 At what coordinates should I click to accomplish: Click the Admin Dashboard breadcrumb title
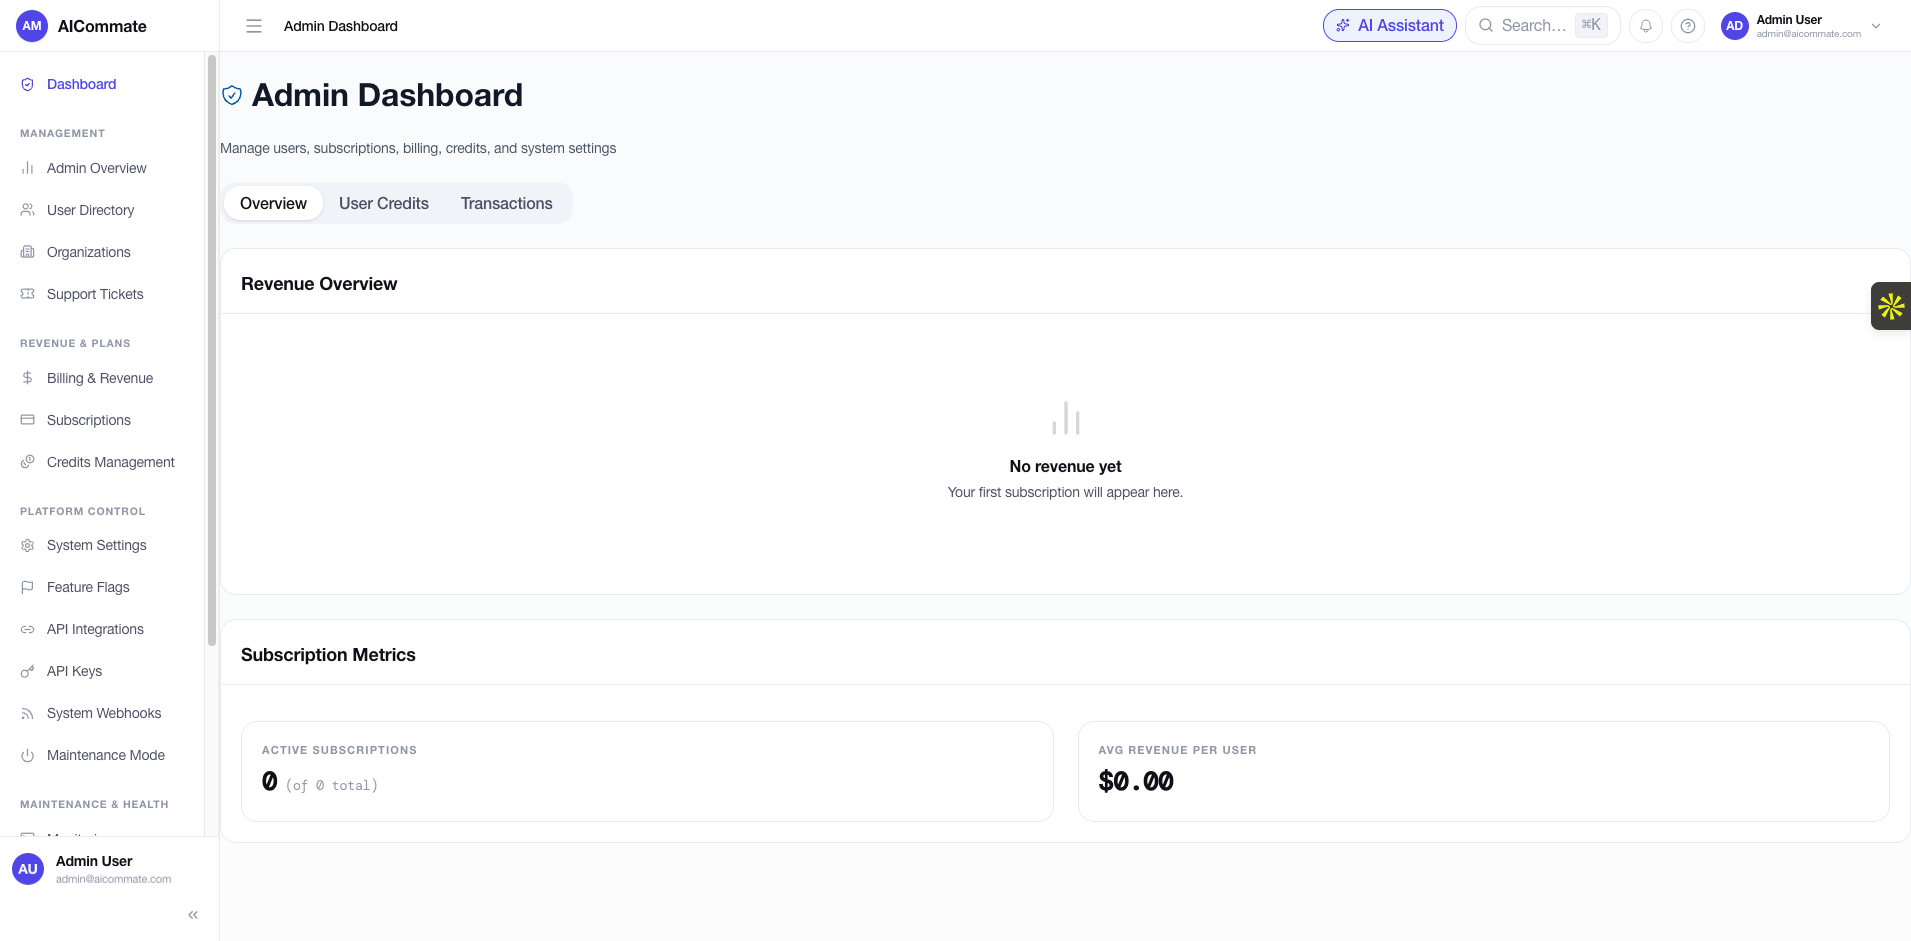340,26
